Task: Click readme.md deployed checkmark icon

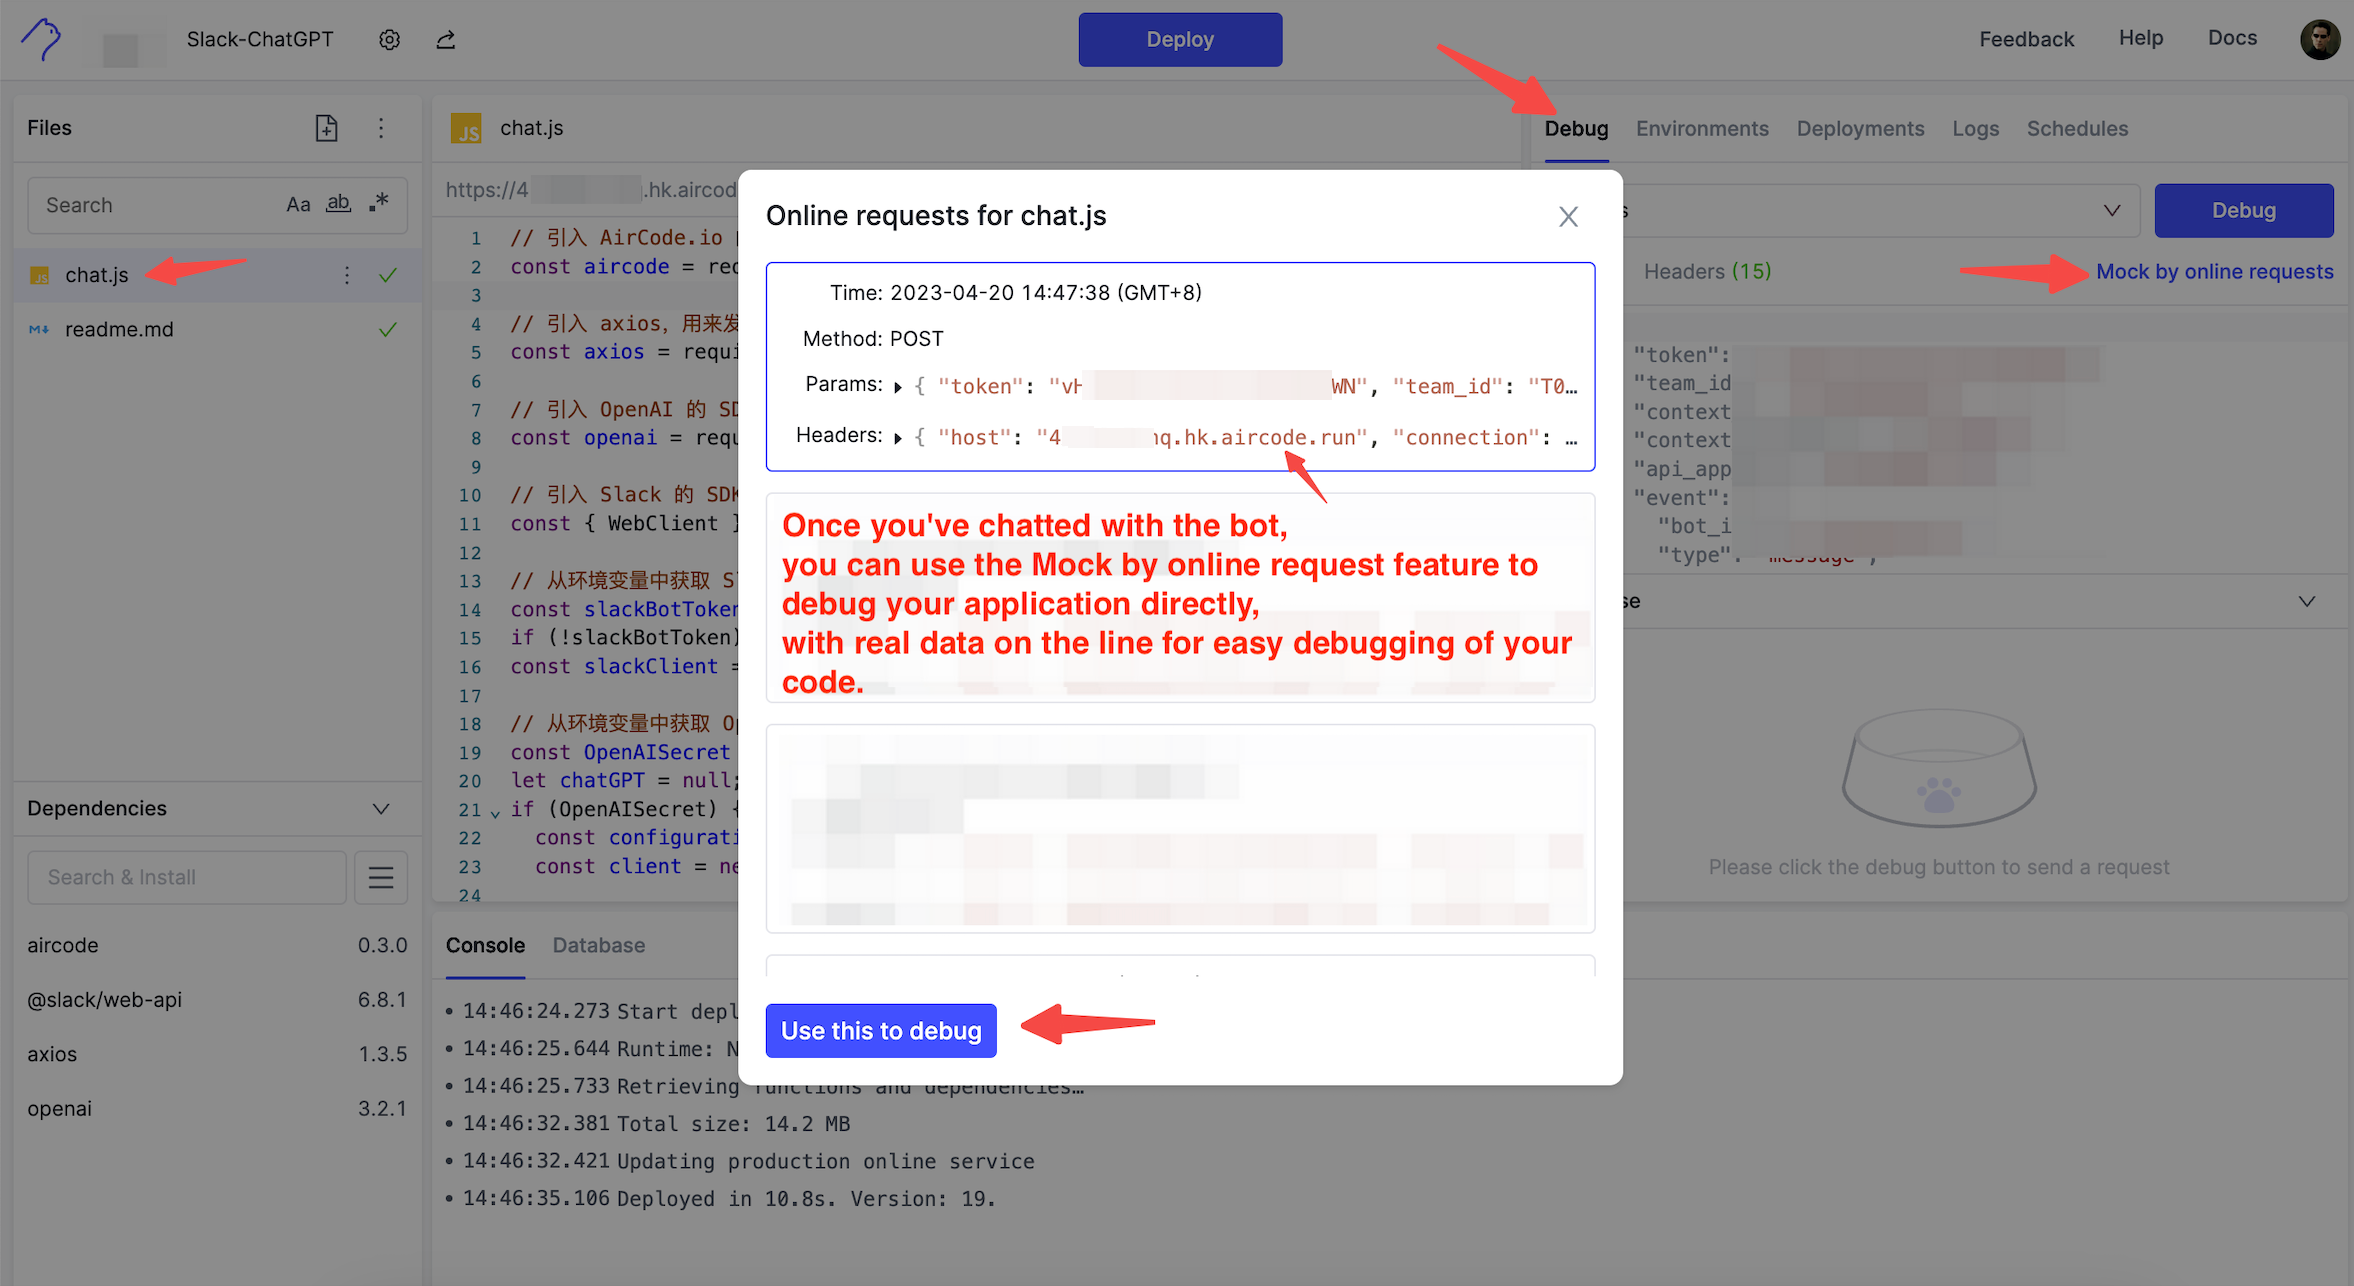Action: (x=388, y=329)
